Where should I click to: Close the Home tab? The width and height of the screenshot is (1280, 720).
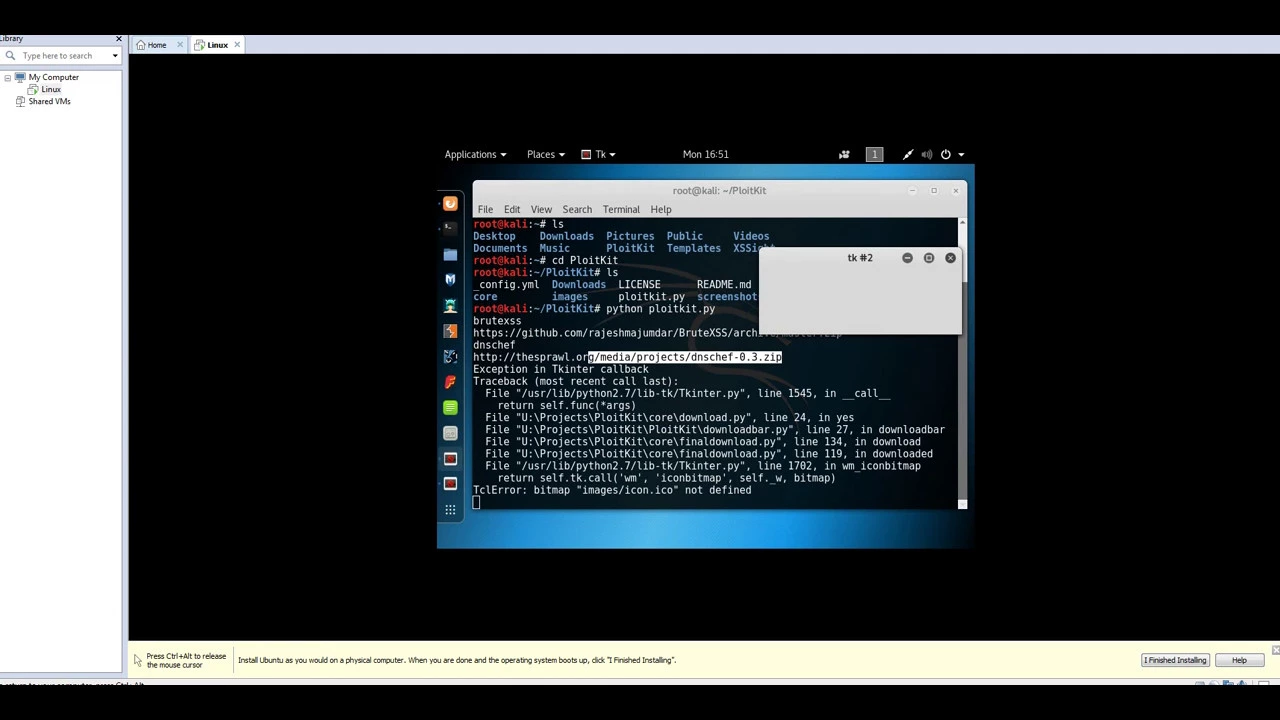coord(180,45)
